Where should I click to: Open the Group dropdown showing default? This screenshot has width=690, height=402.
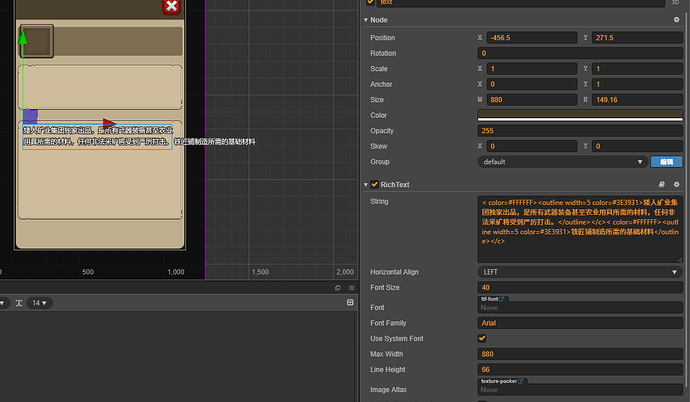click(562, 161)
